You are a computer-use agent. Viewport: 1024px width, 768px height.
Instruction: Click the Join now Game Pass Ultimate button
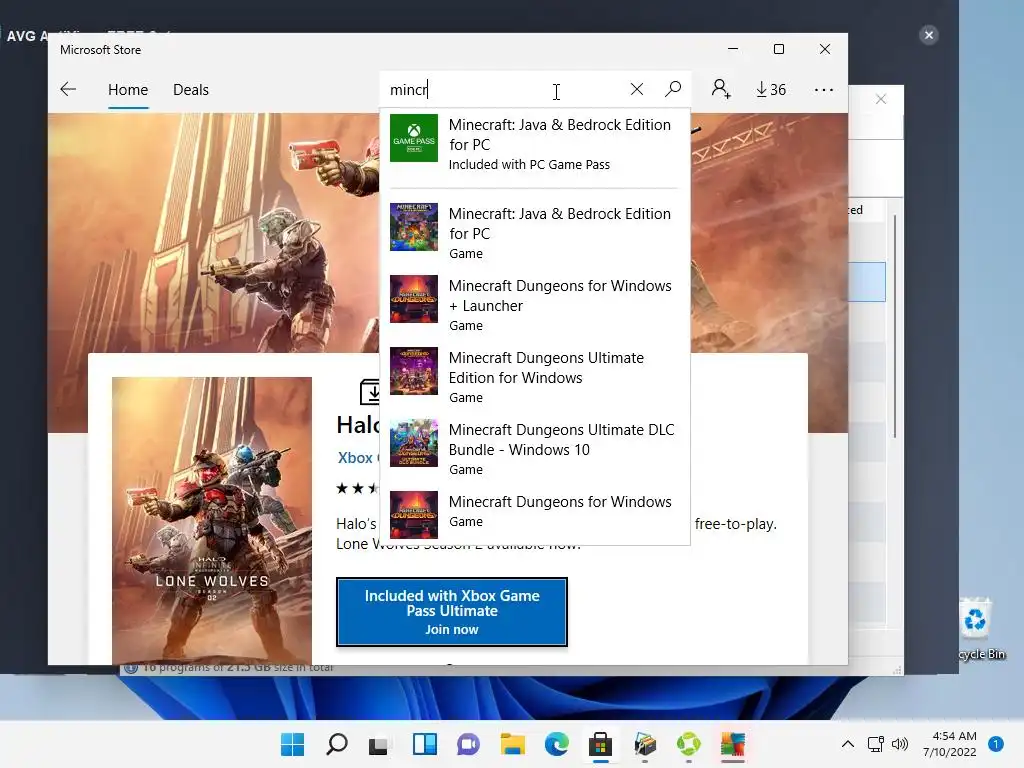pyautogui.click(x=452, y=612)
